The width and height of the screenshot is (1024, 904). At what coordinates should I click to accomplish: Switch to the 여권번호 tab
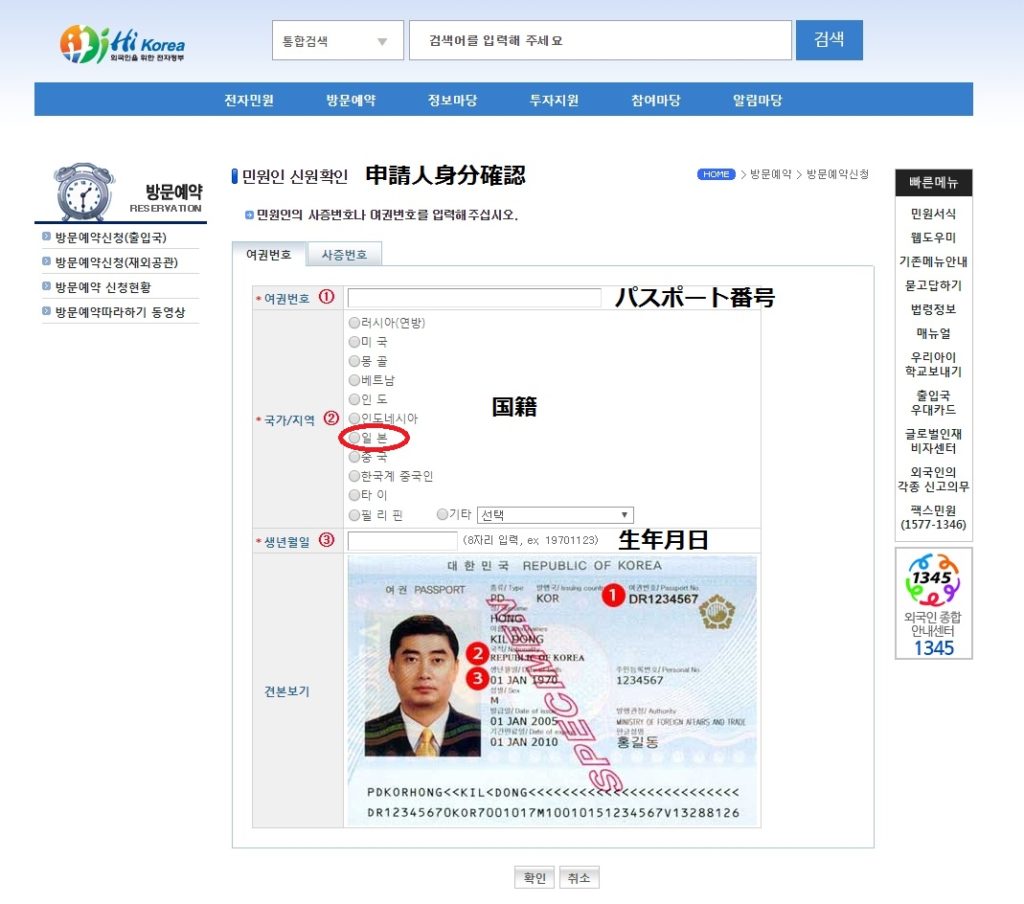point(268,254)
